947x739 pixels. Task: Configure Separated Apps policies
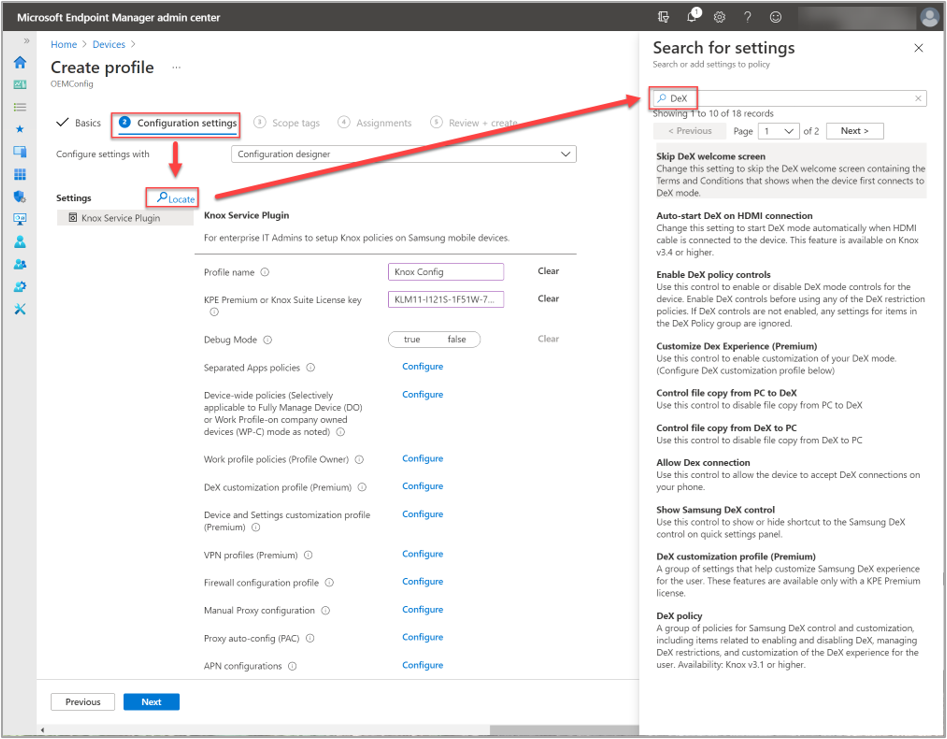[x=423, y=366]
